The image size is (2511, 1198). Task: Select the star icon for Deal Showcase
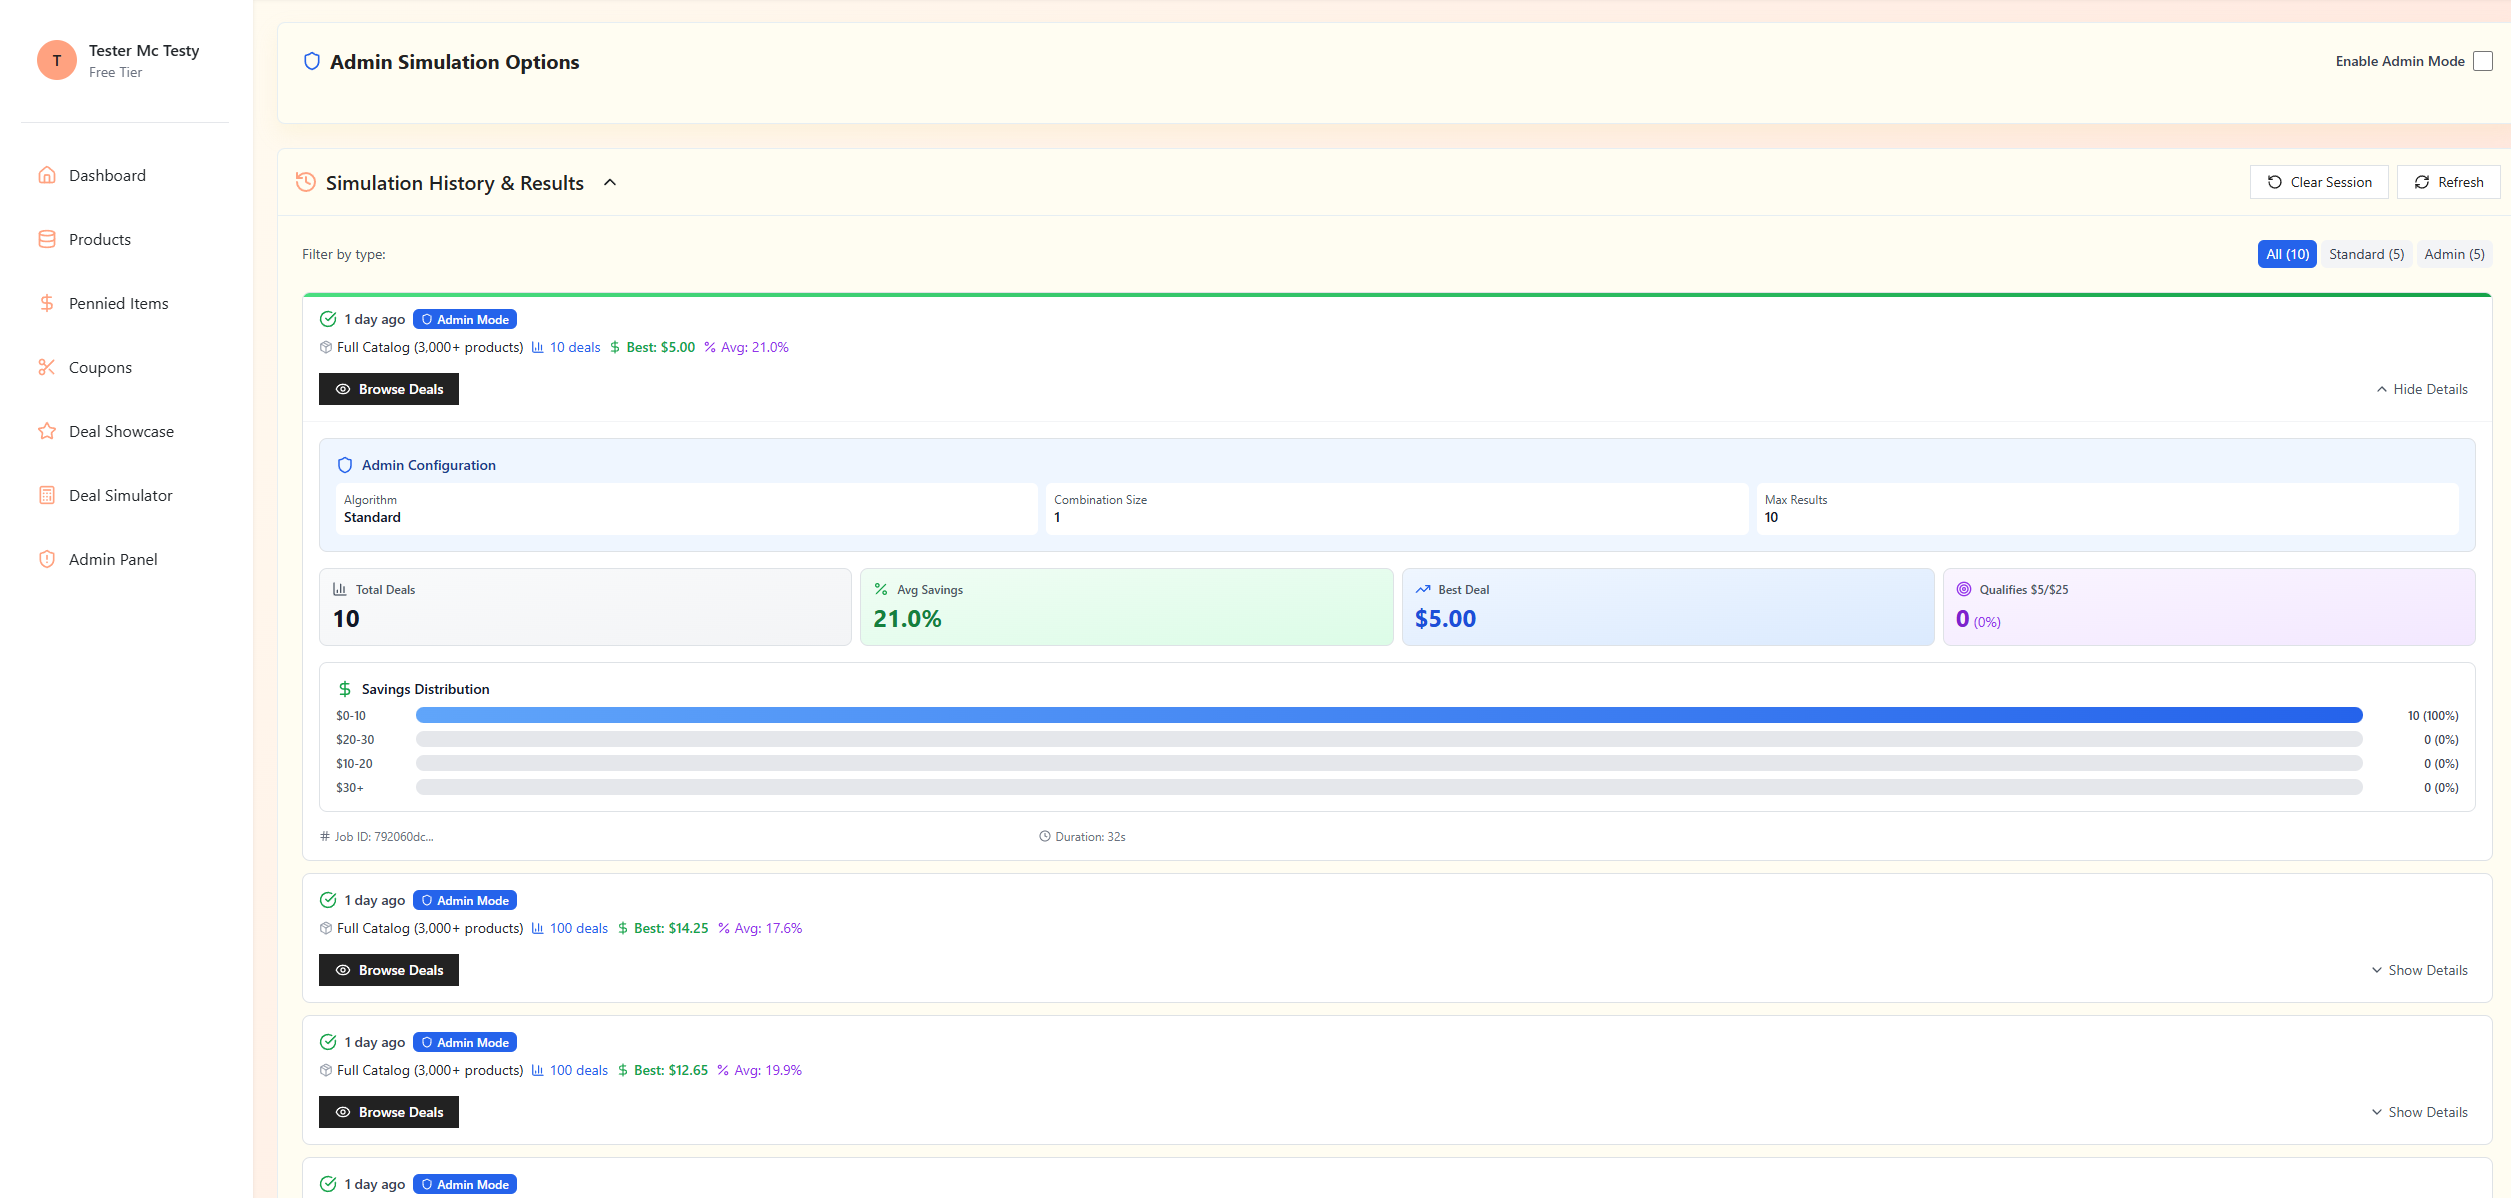pos(47,430)
